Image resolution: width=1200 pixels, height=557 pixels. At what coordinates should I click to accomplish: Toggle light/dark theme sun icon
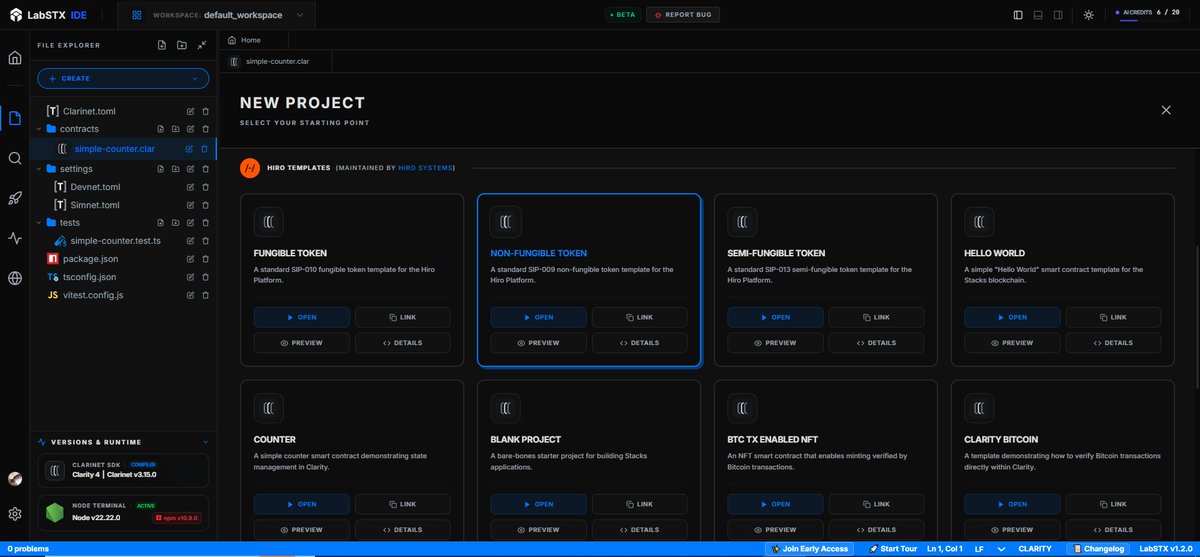[x=1088, y=15]
